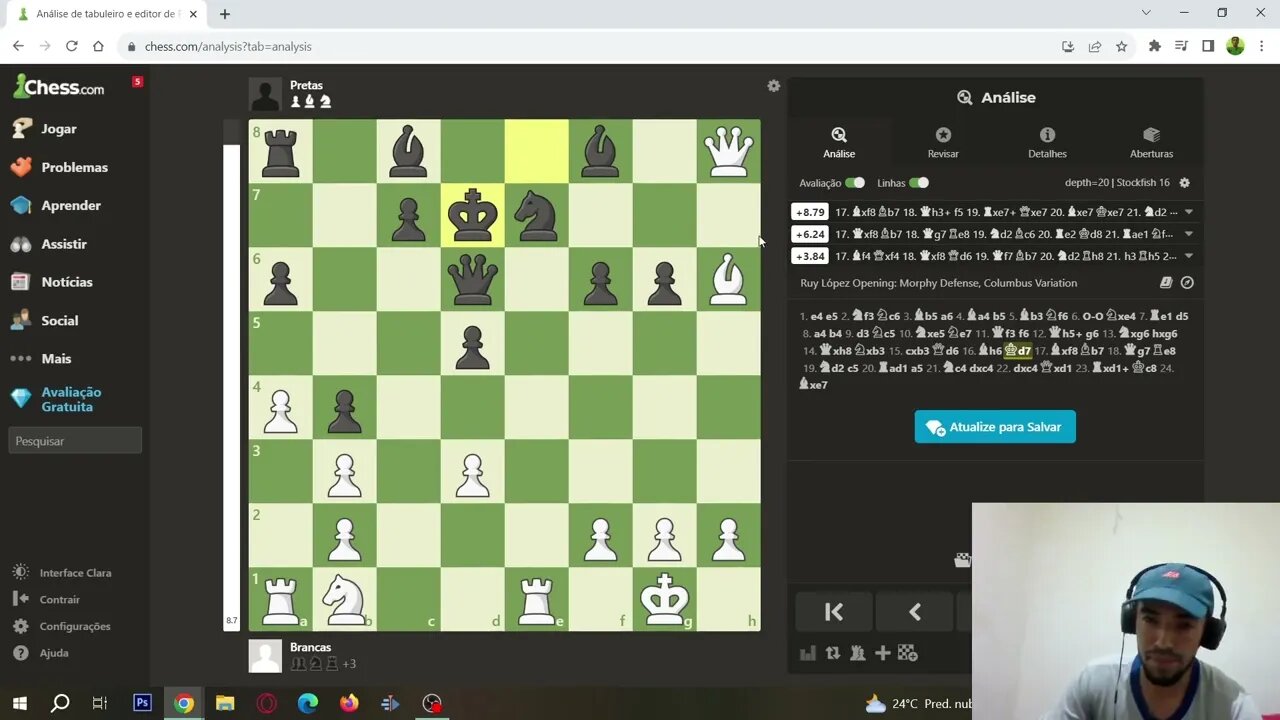Flip the board with the arrows icon

(x=833, y=653)
